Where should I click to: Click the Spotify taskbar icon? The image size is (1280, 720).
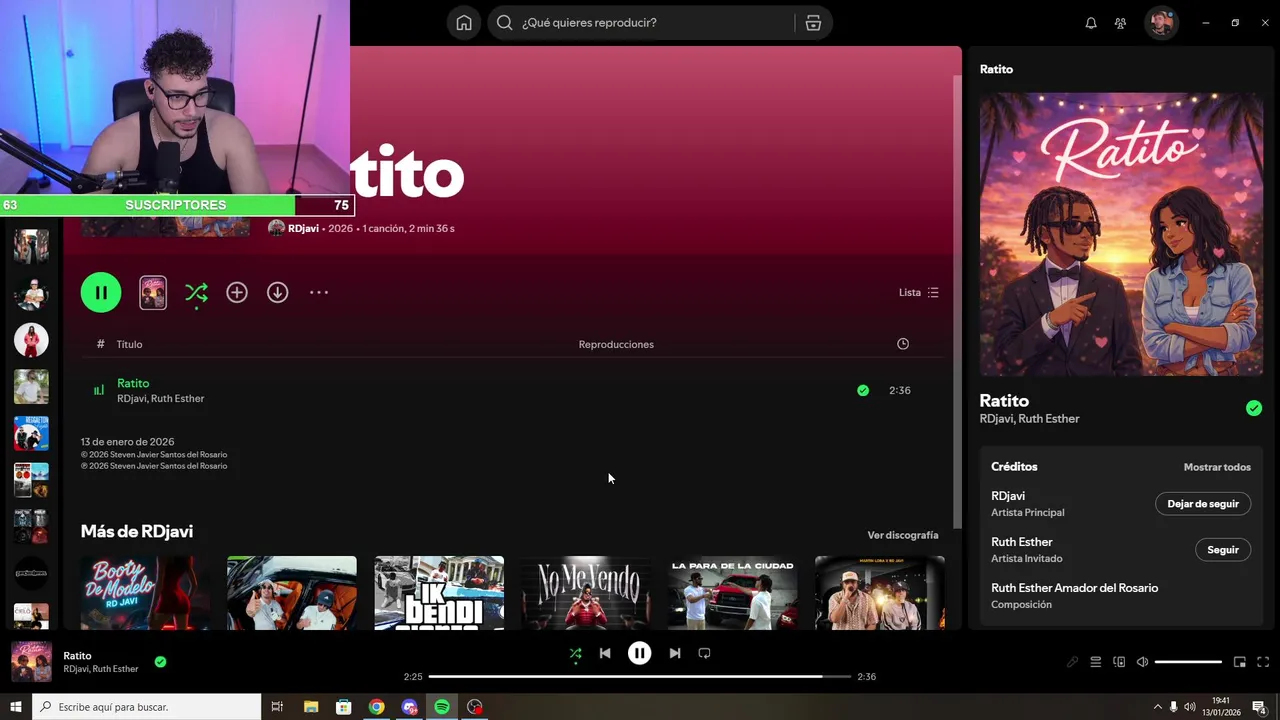point(442,707)
